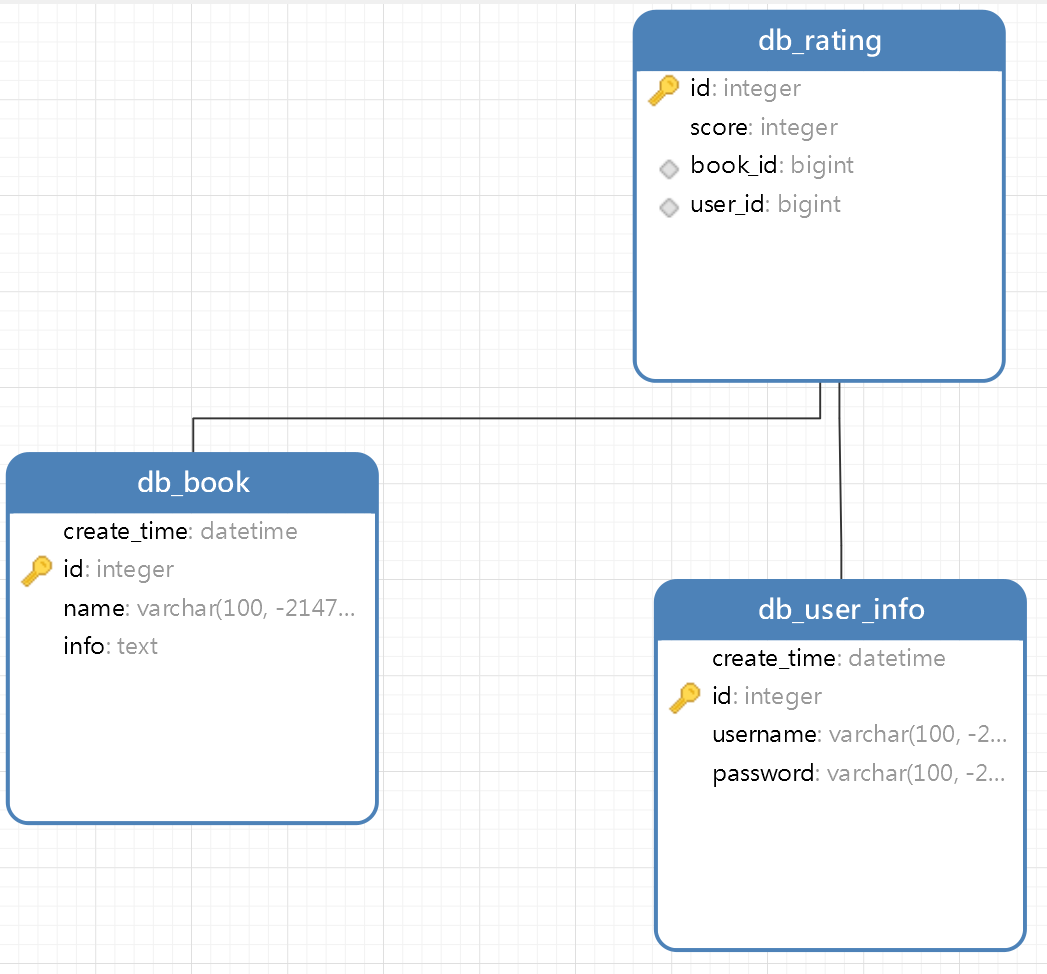This screenshot has width=1047, height=974.
Task: Select the 'id: integer' row in db_rating
Action: pos(819,88)
